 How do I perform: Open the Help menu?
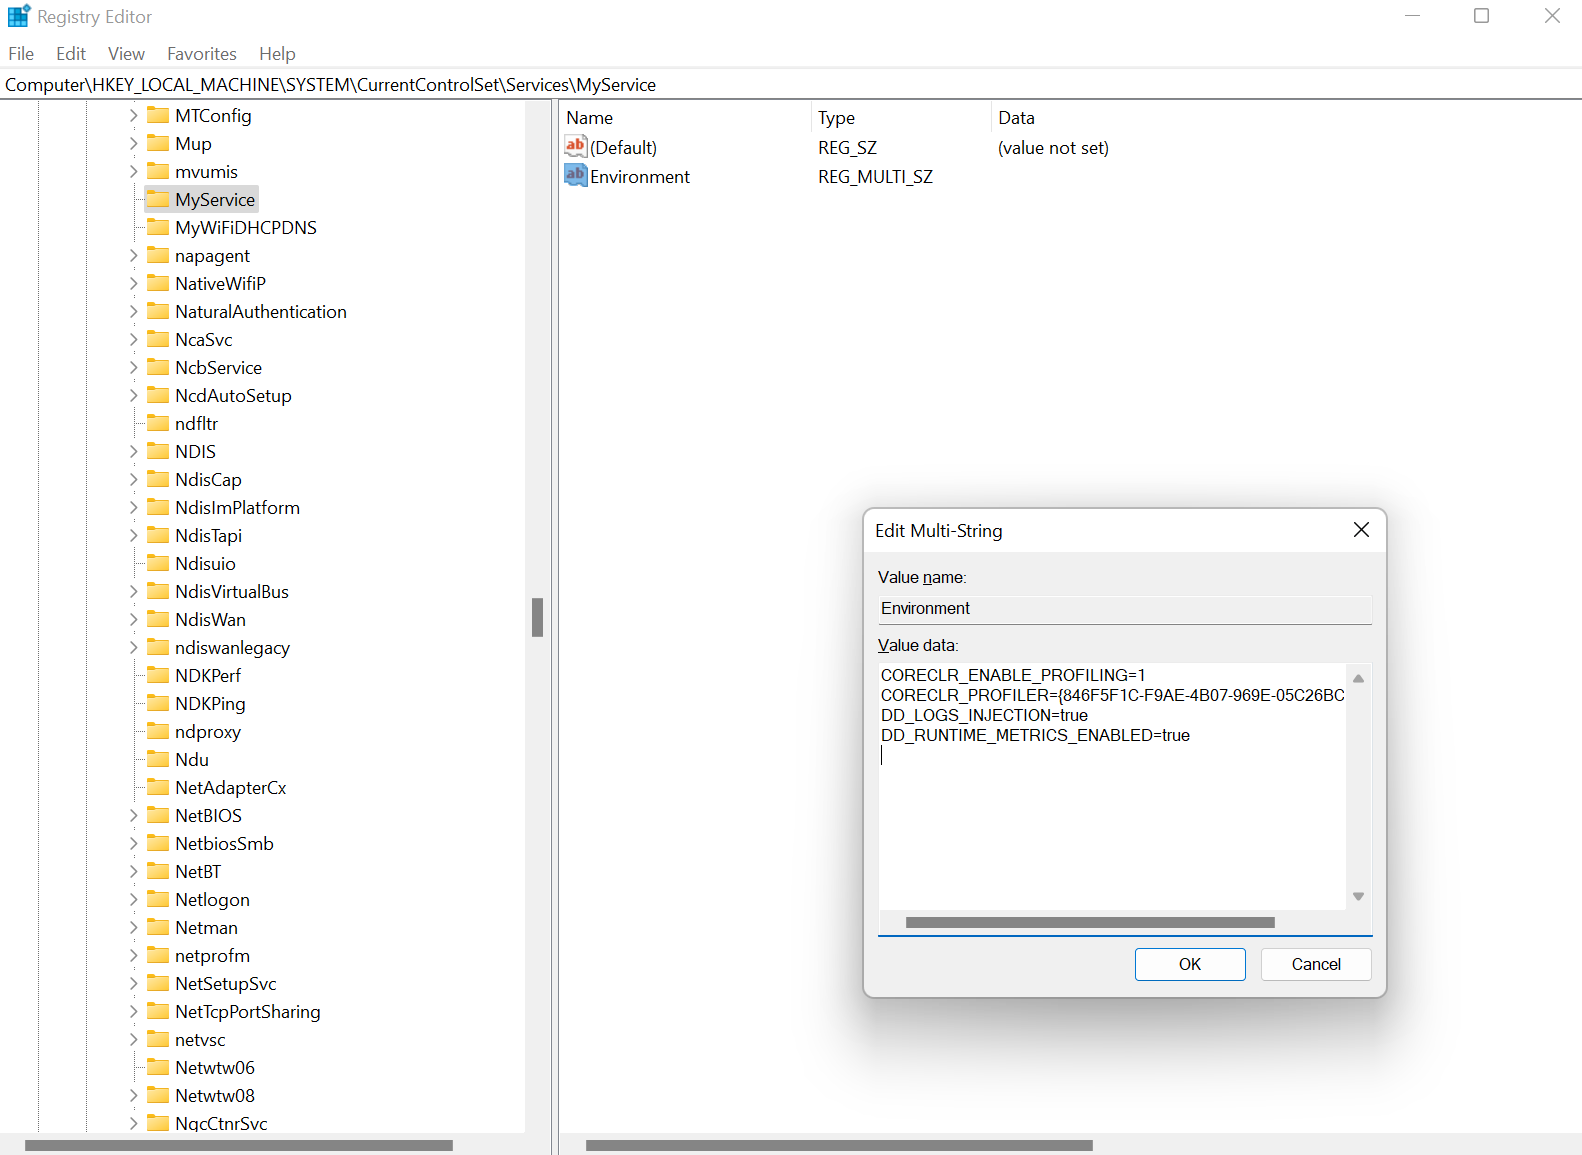coord(277,53)
